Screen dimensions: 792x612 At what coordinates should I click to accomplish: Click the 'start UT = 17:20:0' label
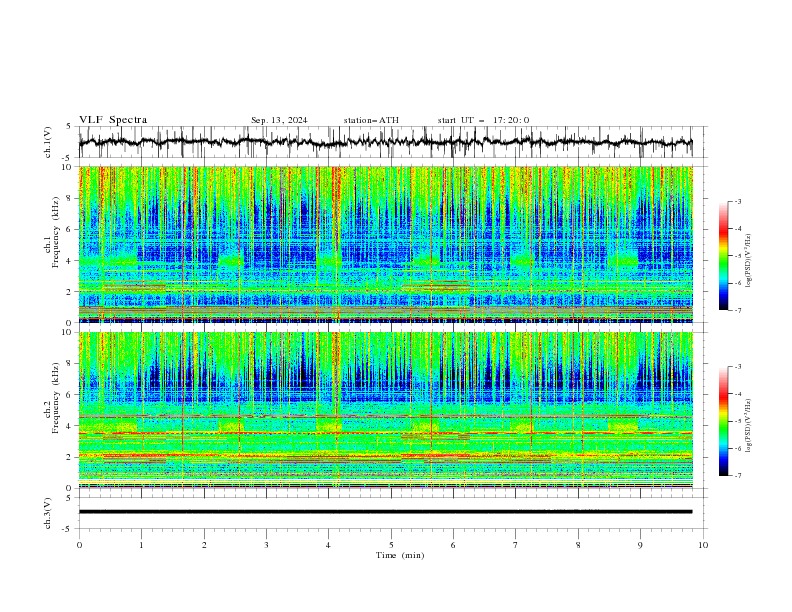(483, 120)
